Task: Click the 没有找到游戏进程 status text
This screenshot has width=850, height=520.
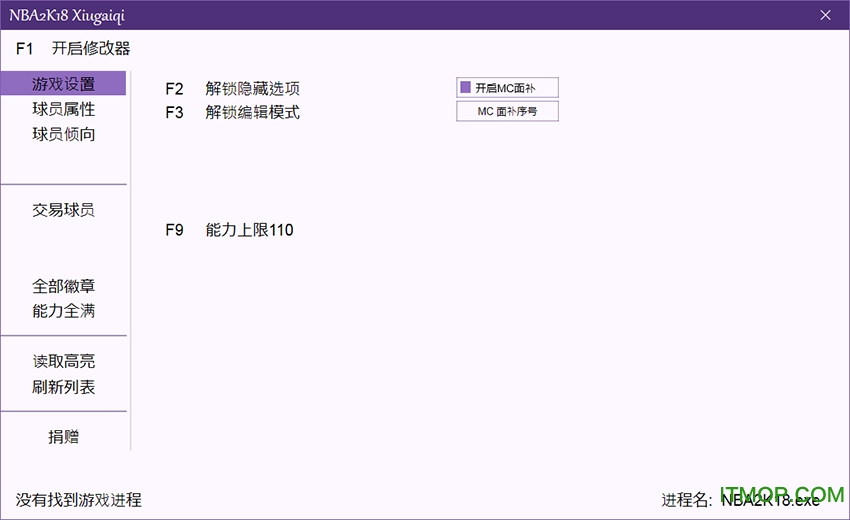Action: click(x=79, y=499)
